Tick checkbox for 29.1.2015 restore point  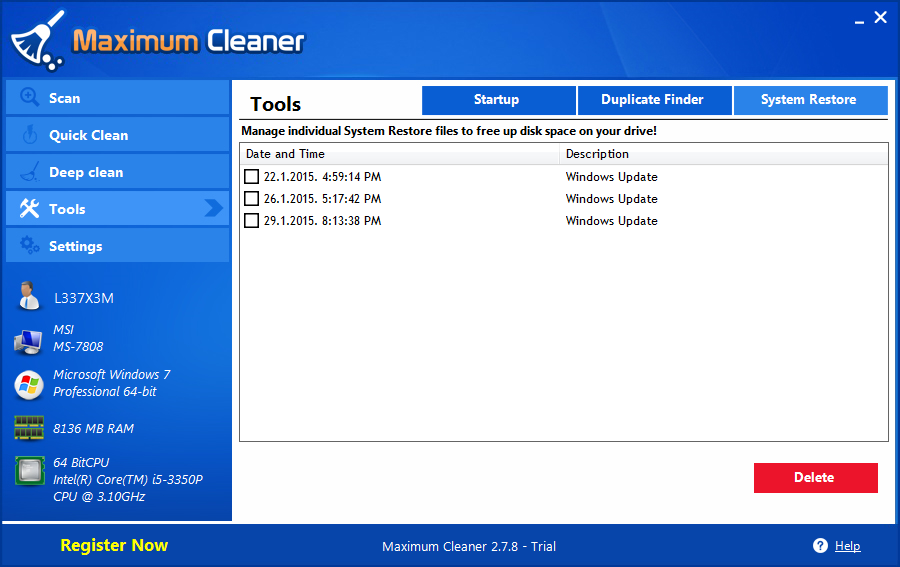(x=251, y=220)
